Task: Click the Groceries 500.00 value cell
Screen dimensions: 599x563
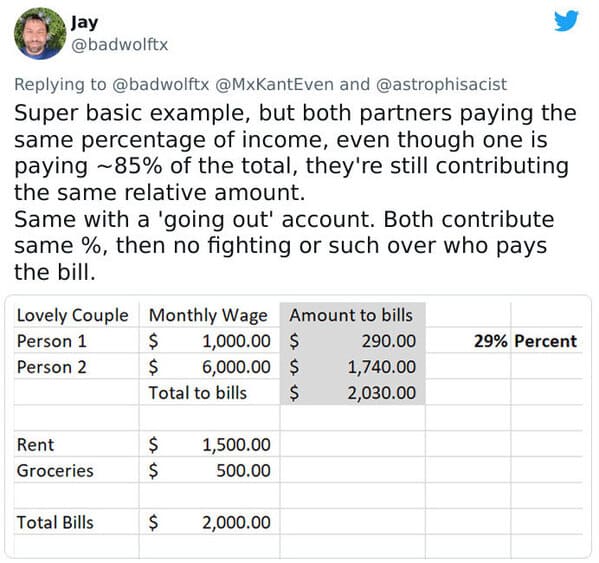Action: coord(209,470)
